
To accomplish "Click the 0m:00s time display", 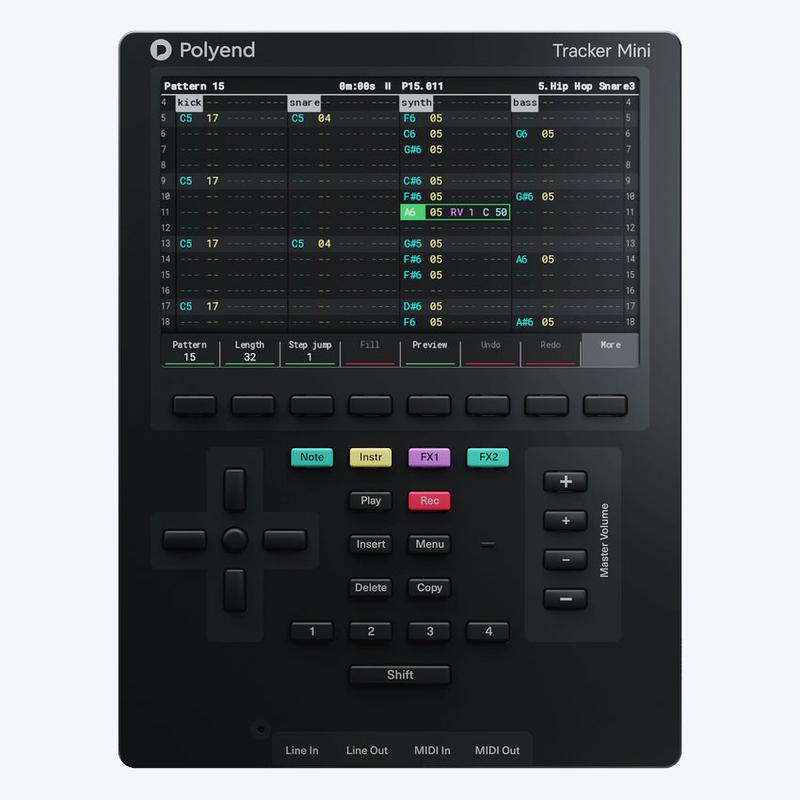I will [357, 86].
